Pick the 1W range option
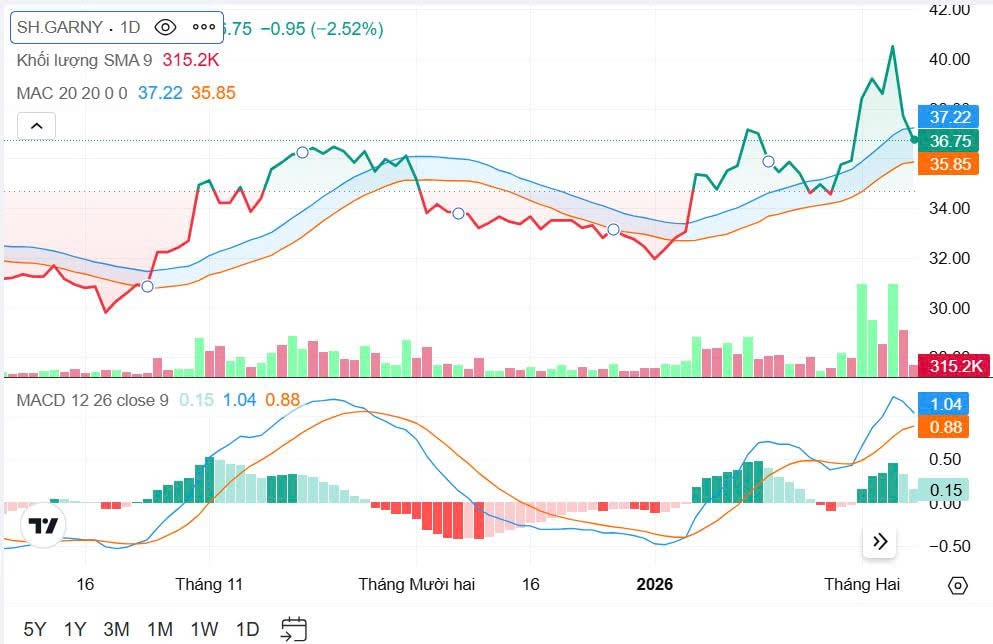The height and width of the screenshot is (644, 993). pyautogui.click(x=204, y=629)
